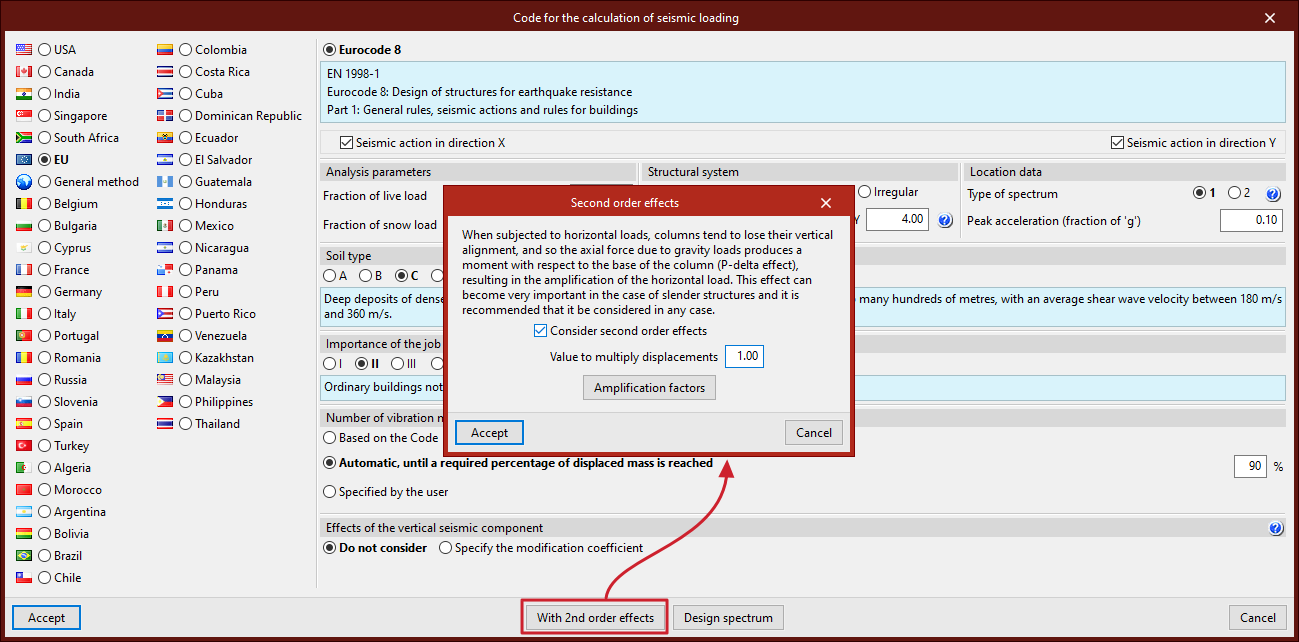1299x642 pixels.
Task: Click the Malaysia flag icon
Action: 165,380
